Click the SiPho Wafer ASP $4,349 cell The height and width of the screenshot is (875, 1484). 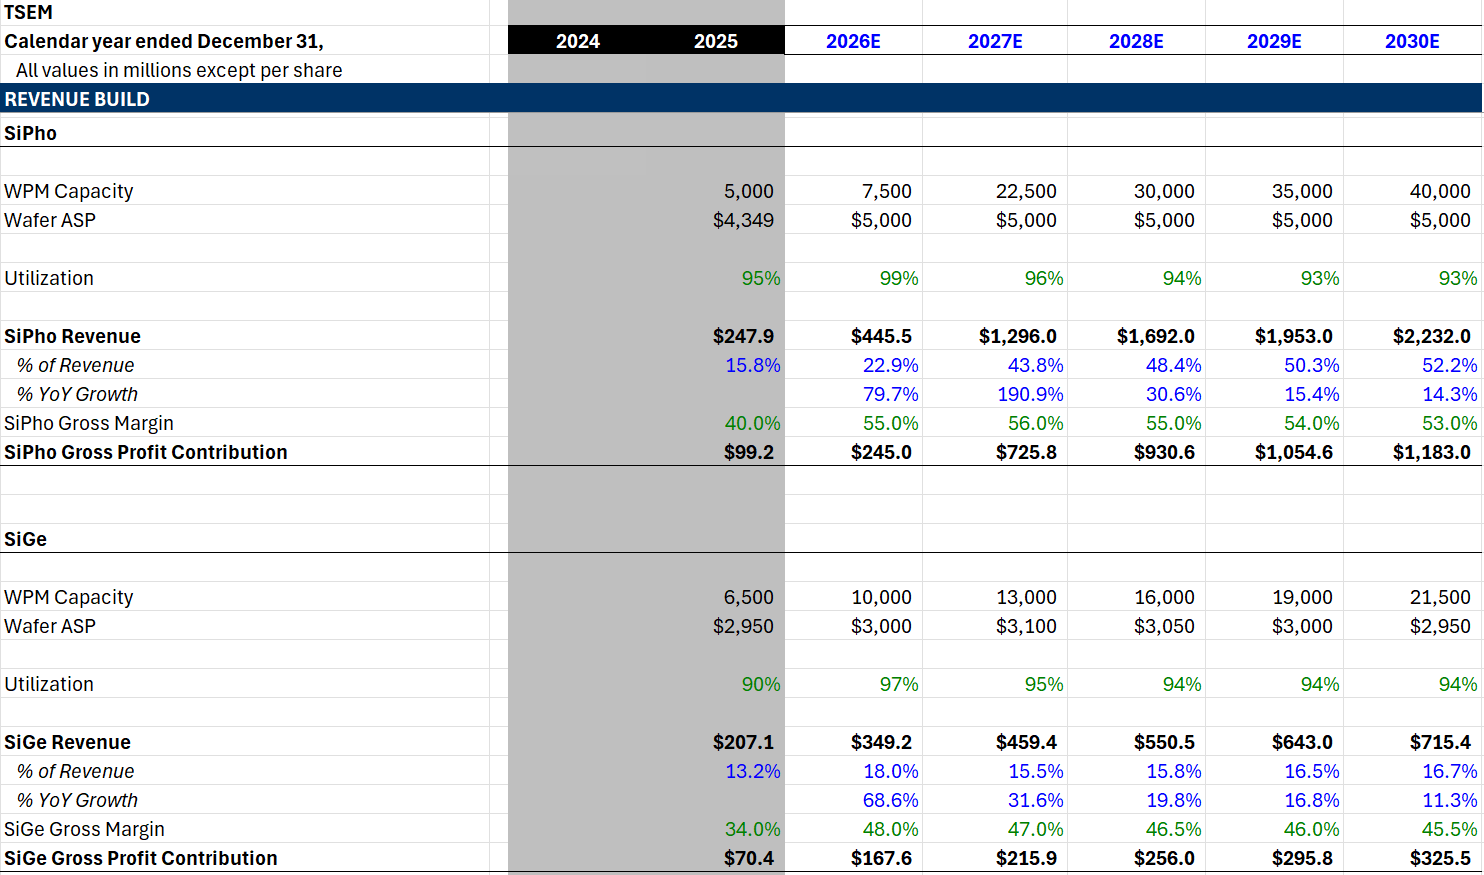coord(715,220)
